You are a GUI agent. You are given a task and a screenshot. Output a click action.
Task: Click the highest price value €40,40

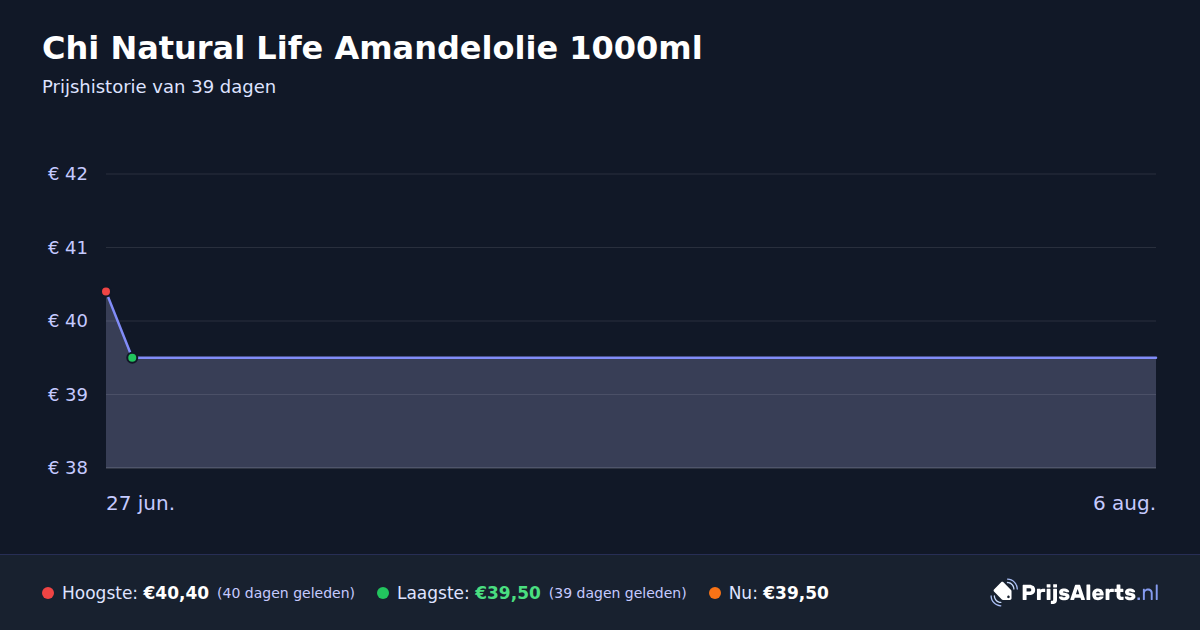(176, 593)
